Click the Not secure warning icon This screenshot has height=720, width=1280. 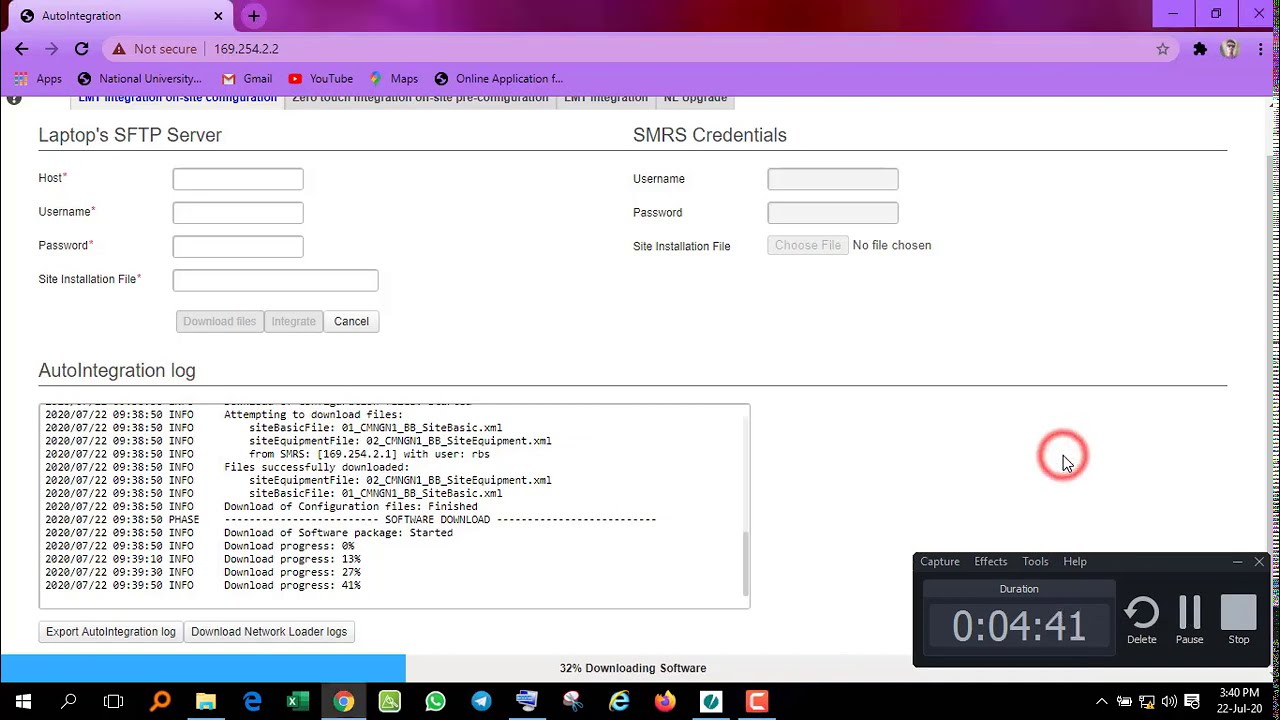click(x=119, y=49)
